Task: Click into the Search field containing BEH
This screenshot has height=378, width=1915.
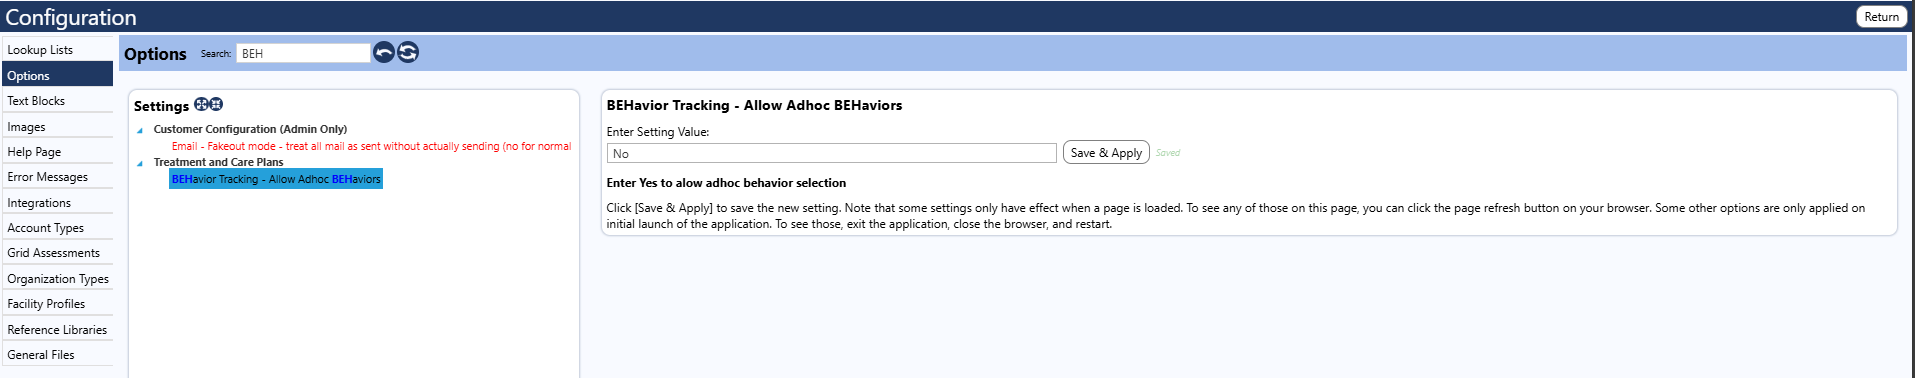Action: pyautogui.click(x=303, y=53)
